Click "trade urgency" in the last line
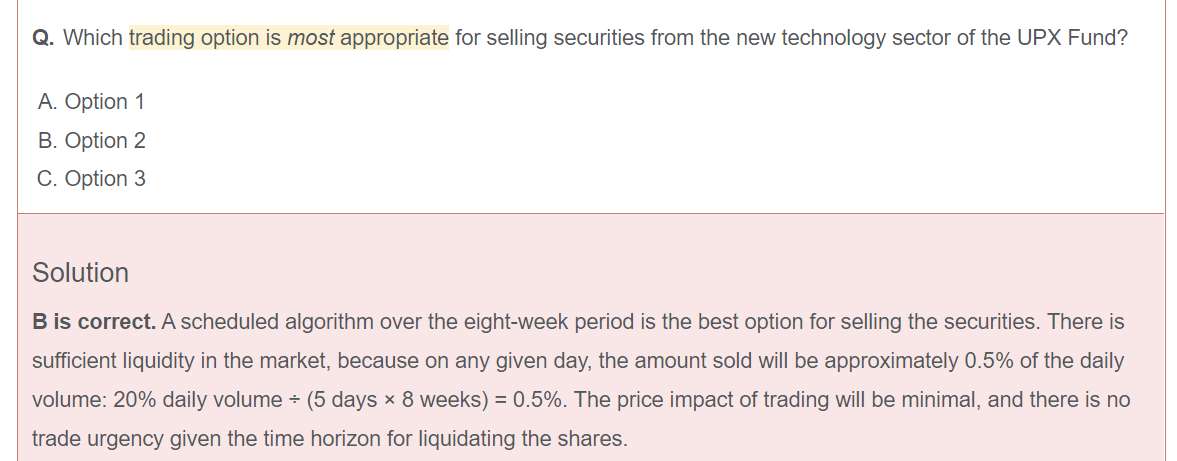The width and height of the screenshot is (1177, 461). coord(86,439)
